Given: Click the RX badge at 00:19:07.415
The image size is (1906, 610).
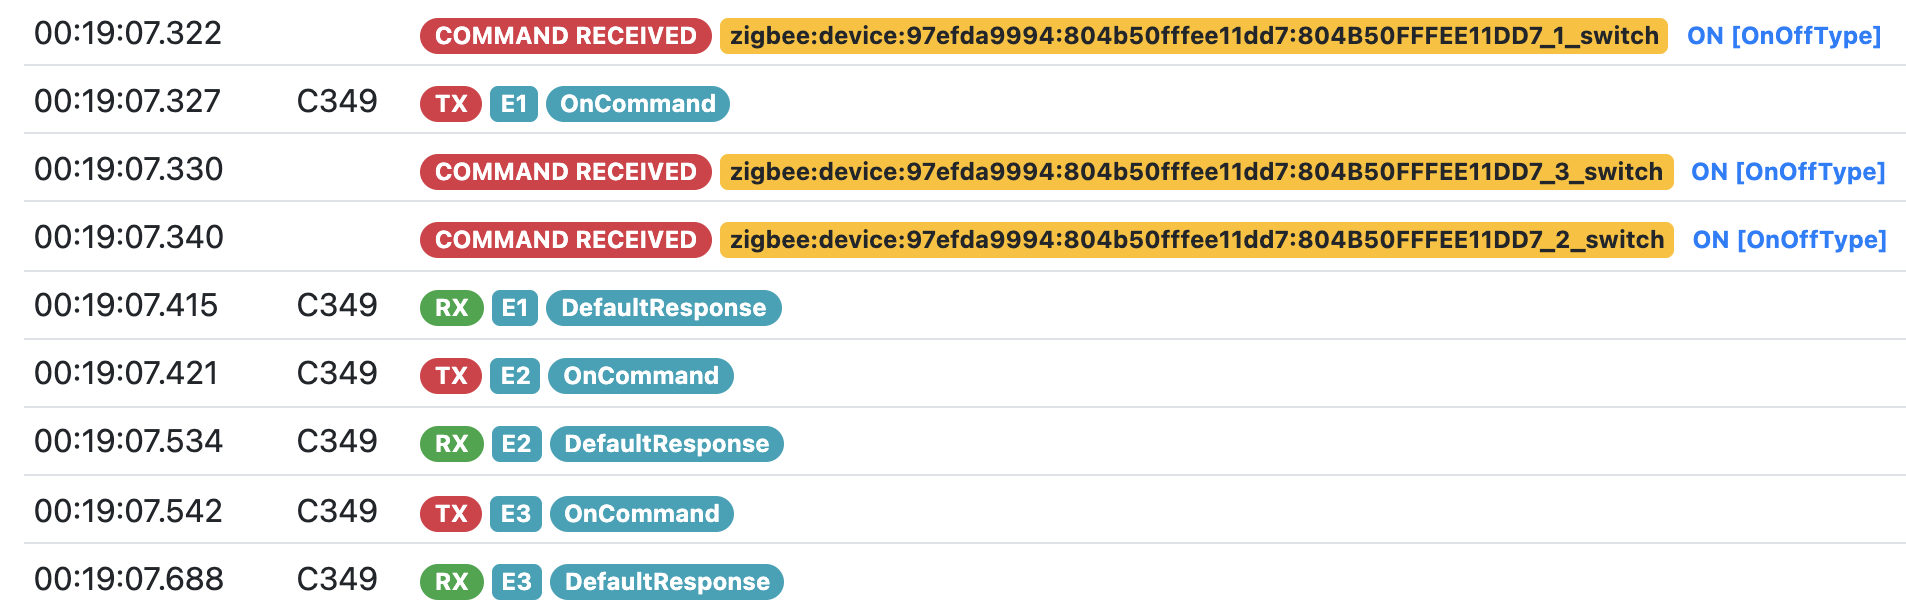Looking at the screenshot, I should pos(451,308).
